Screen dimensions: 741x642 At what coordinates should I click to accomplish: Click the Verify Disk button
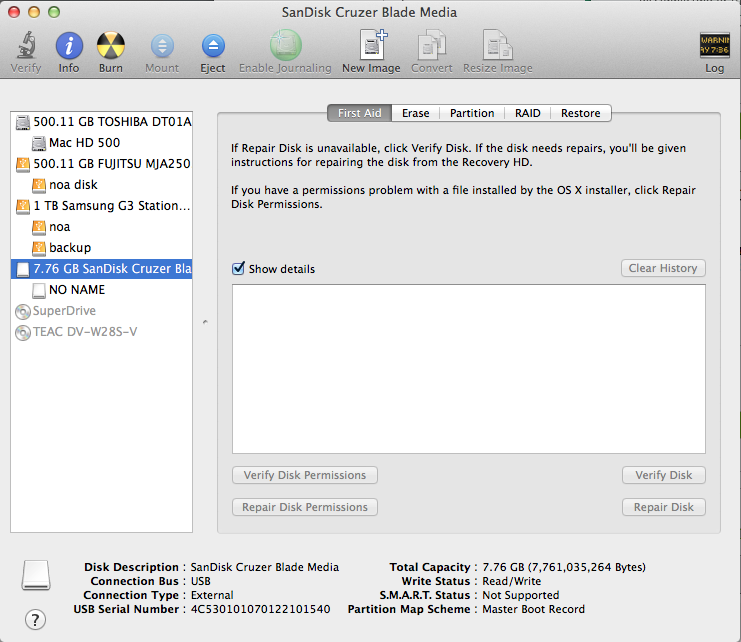point(663,475)
